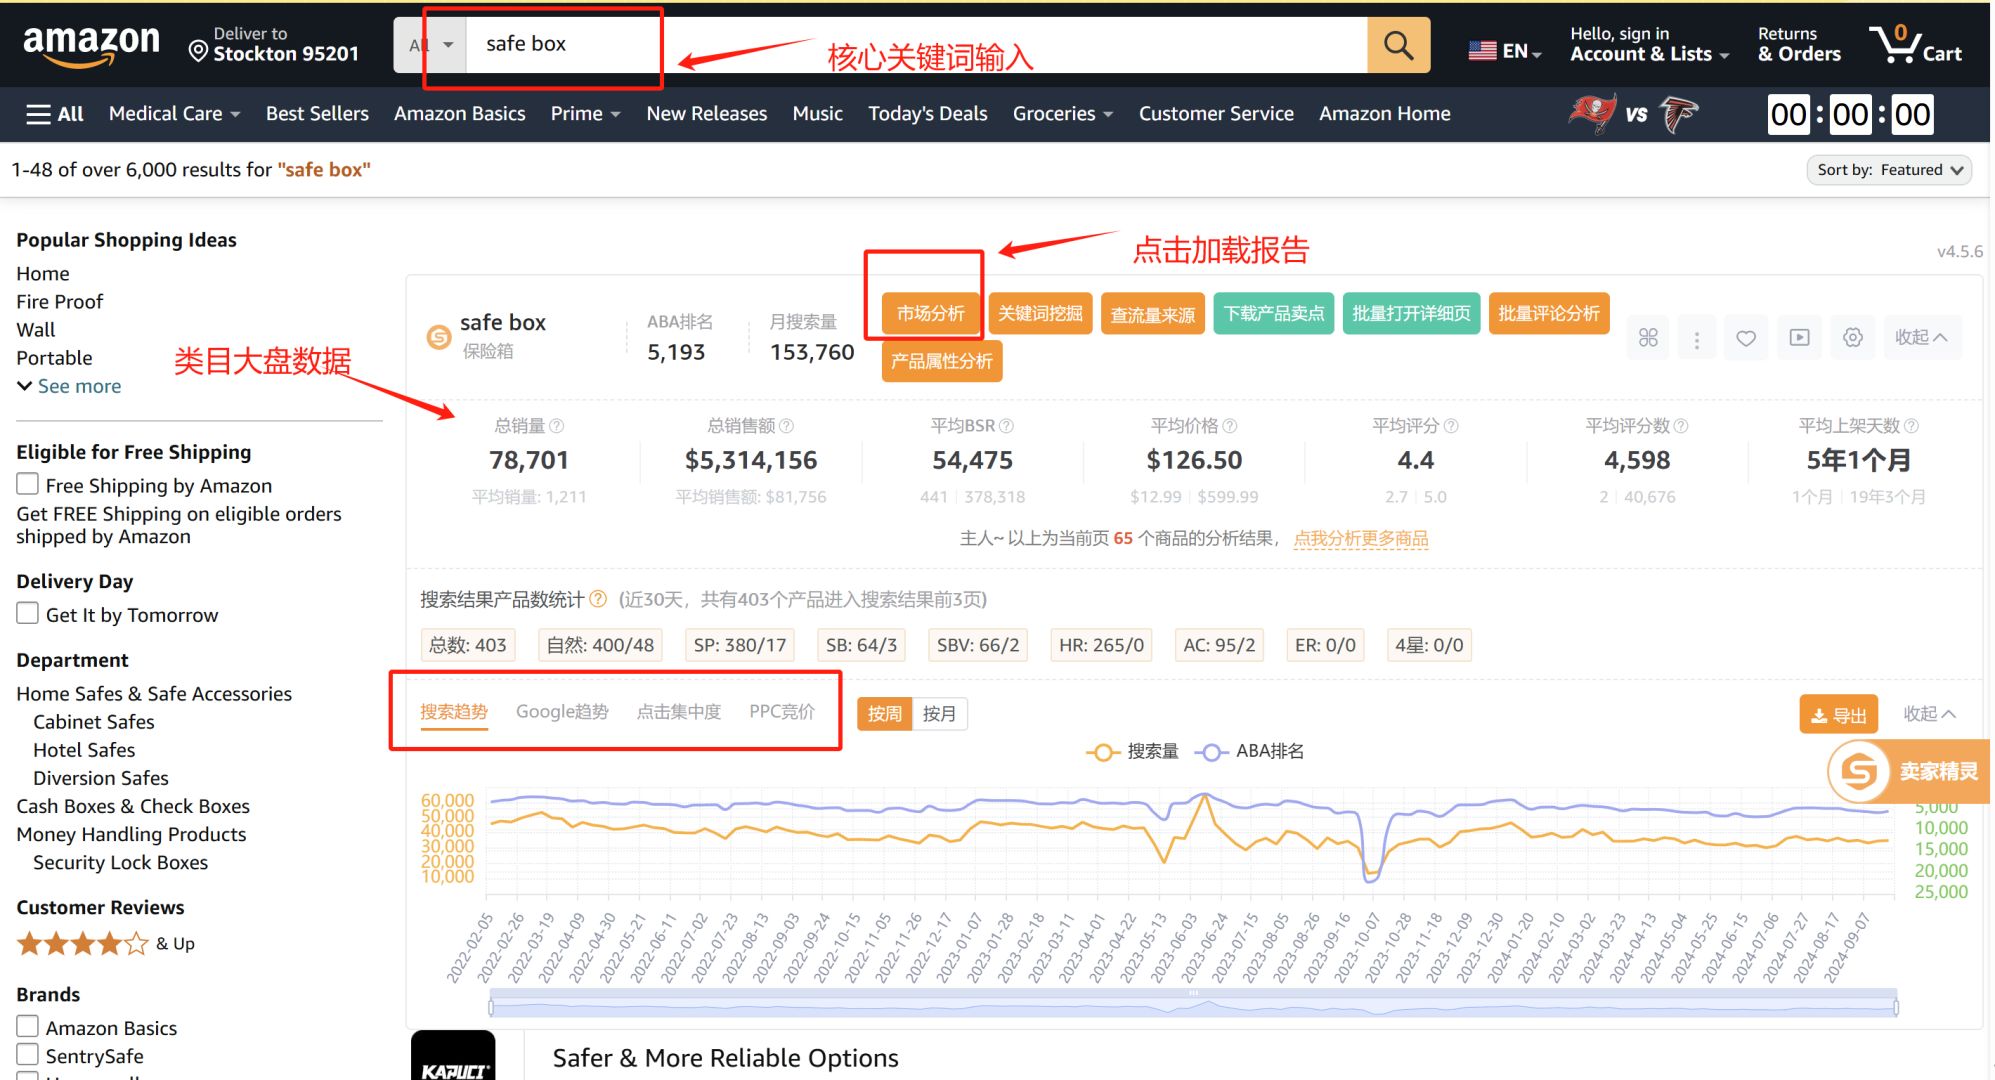Open Best Sellers in nav bar
Viewport: 1995px width, 1080px height.
click(x=317, y=114)
